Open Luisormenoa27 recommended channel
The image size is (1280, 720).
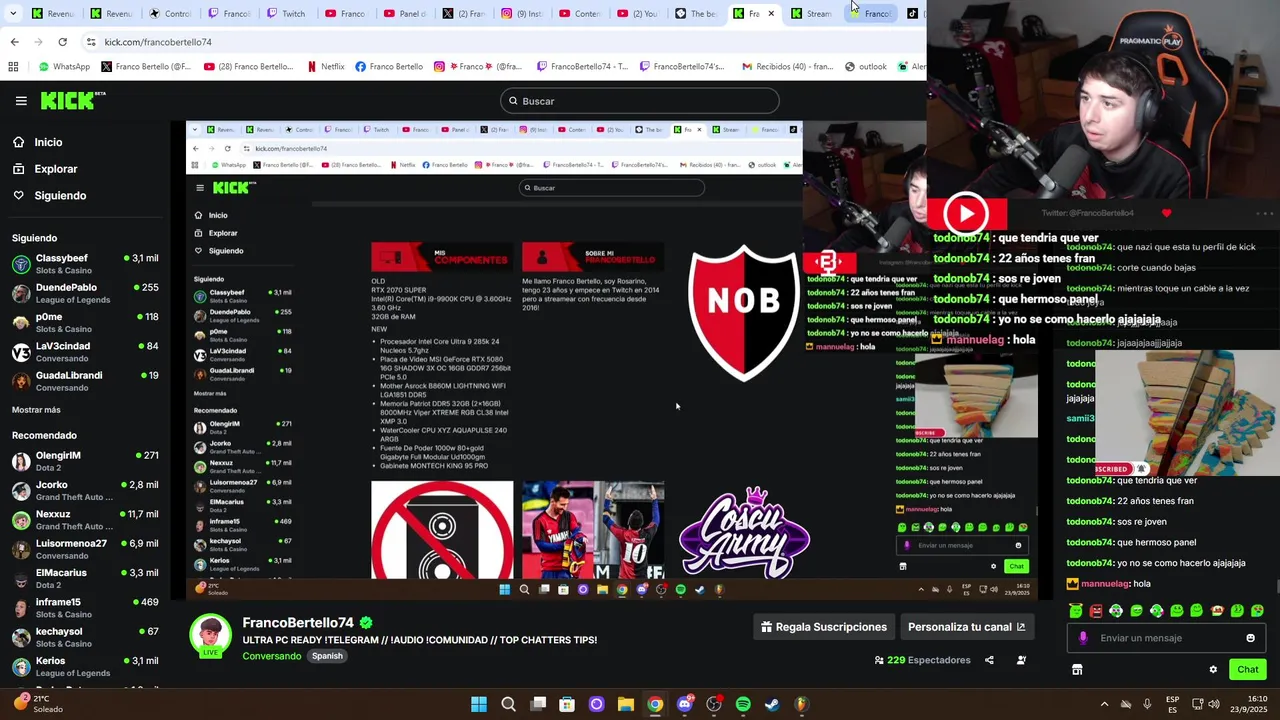85,549
